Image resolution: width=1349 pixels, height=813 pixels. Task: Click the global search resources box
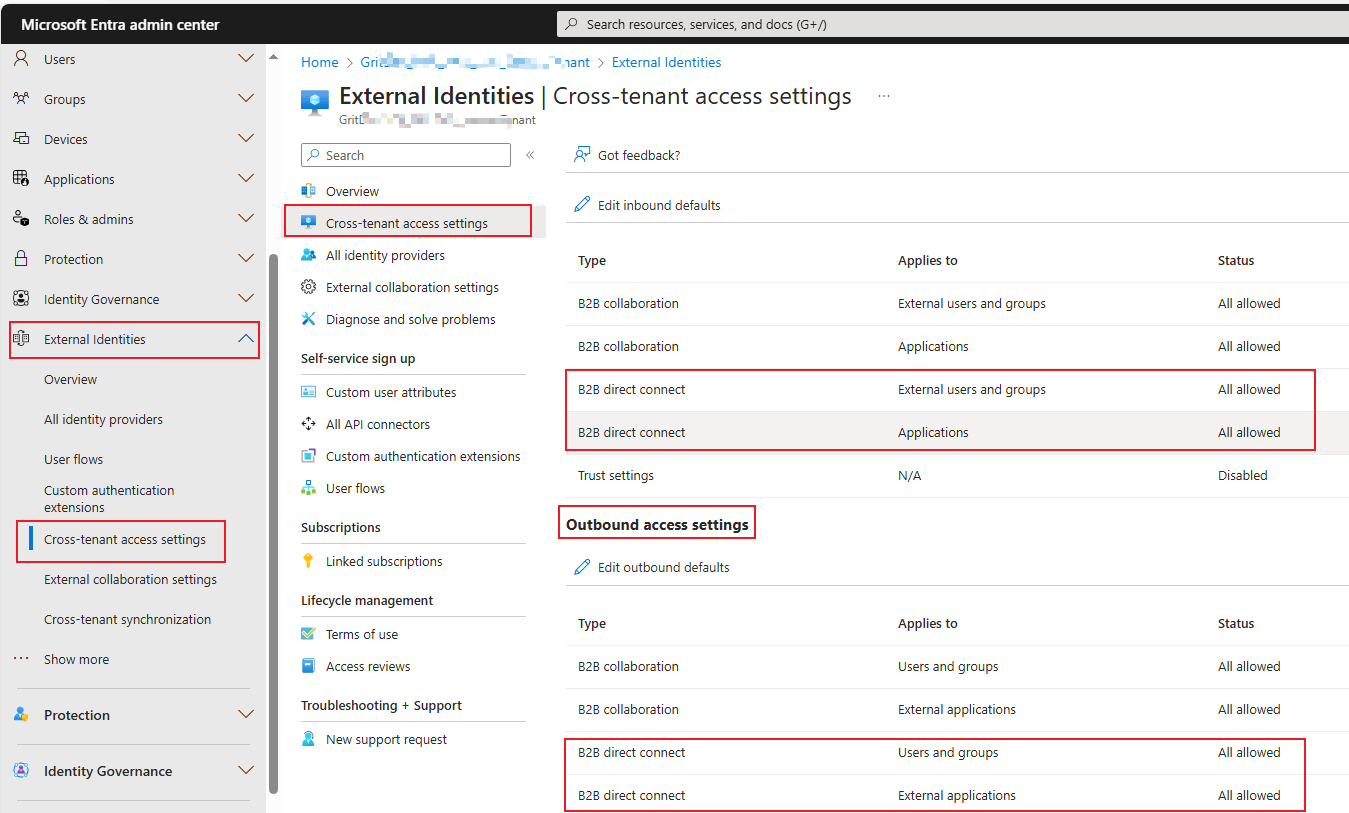click(952, 24)
